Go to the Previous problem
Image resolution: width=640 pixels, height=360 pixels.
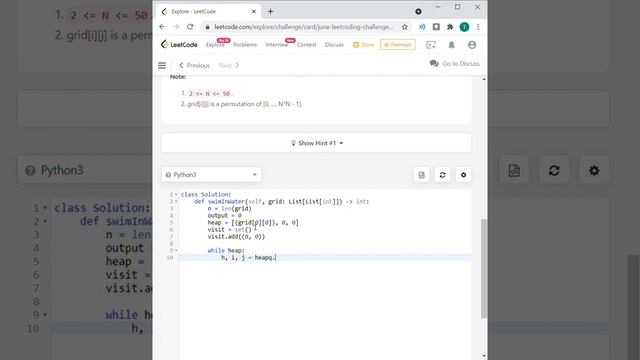(194, 65)
